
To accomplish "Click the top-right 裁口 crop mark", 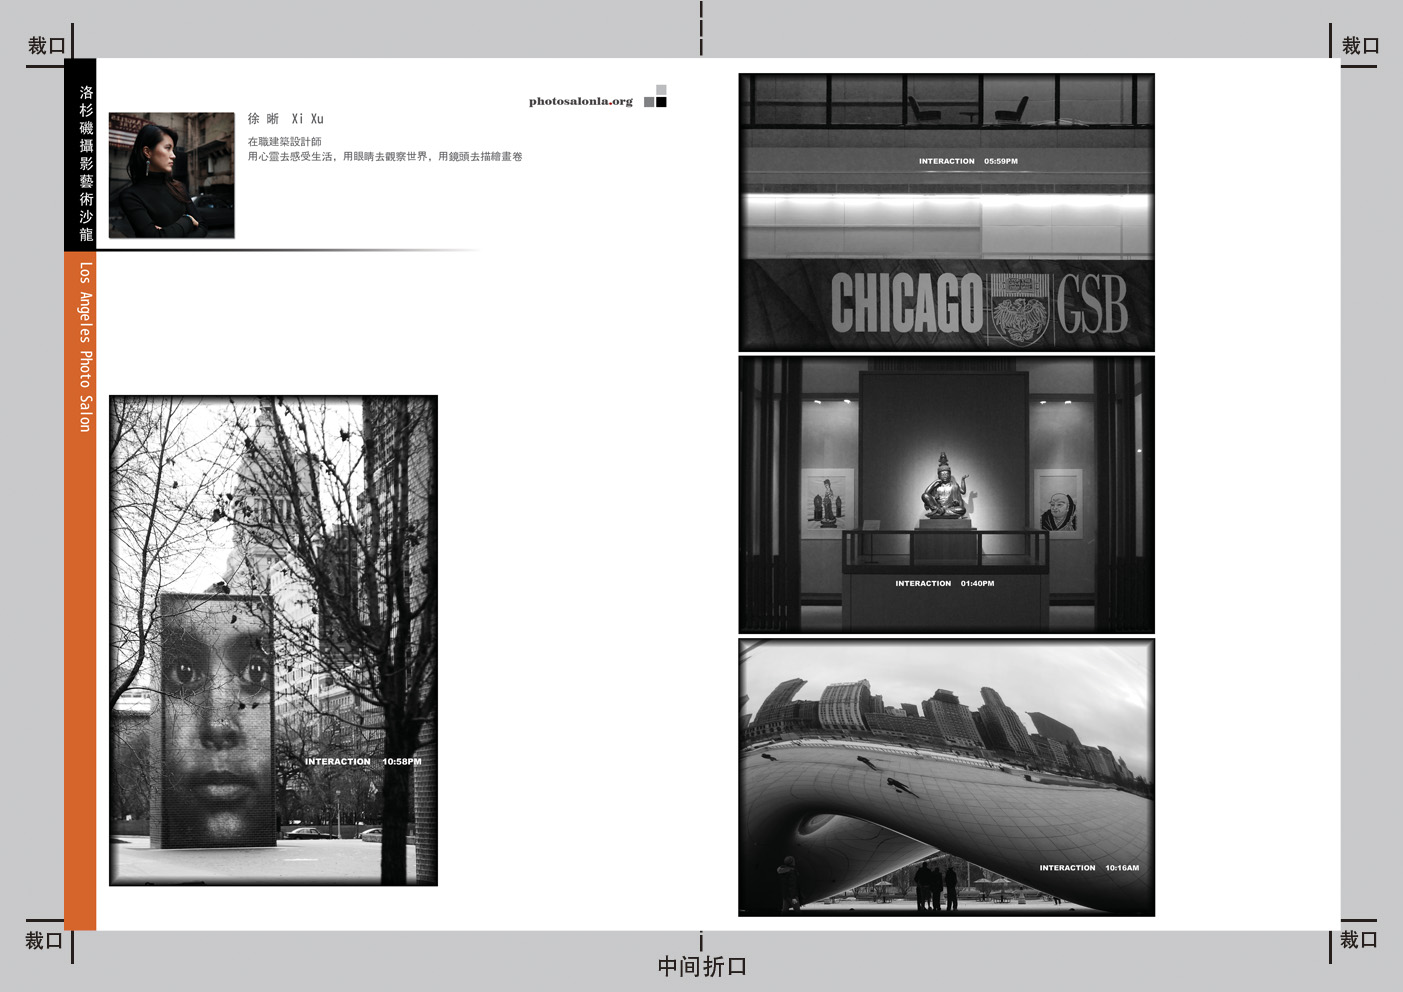I will 1360,46.
